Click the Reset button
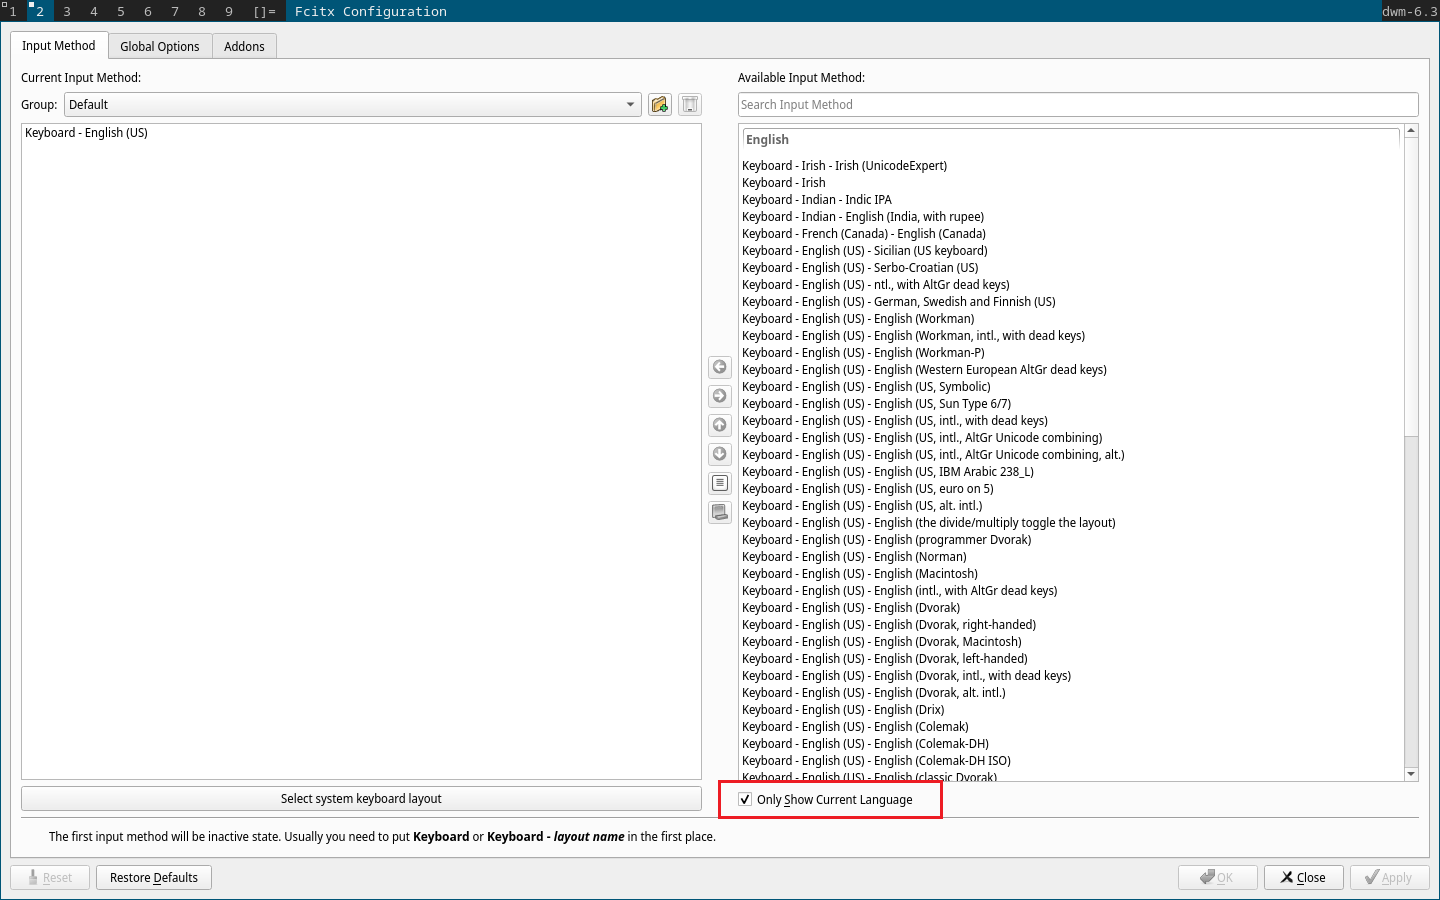Screen dimensions: 1440x900 click(x=49, y=878)
